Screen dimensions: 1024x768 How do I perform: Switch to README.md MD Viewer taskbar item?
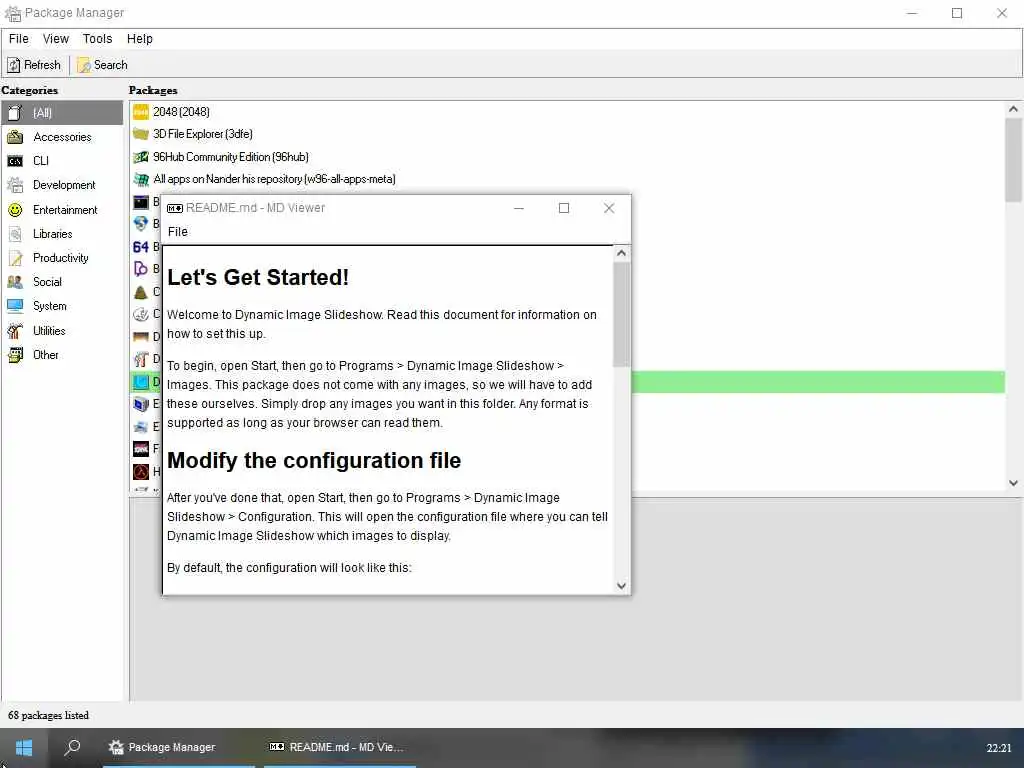(x=340, y=747)
